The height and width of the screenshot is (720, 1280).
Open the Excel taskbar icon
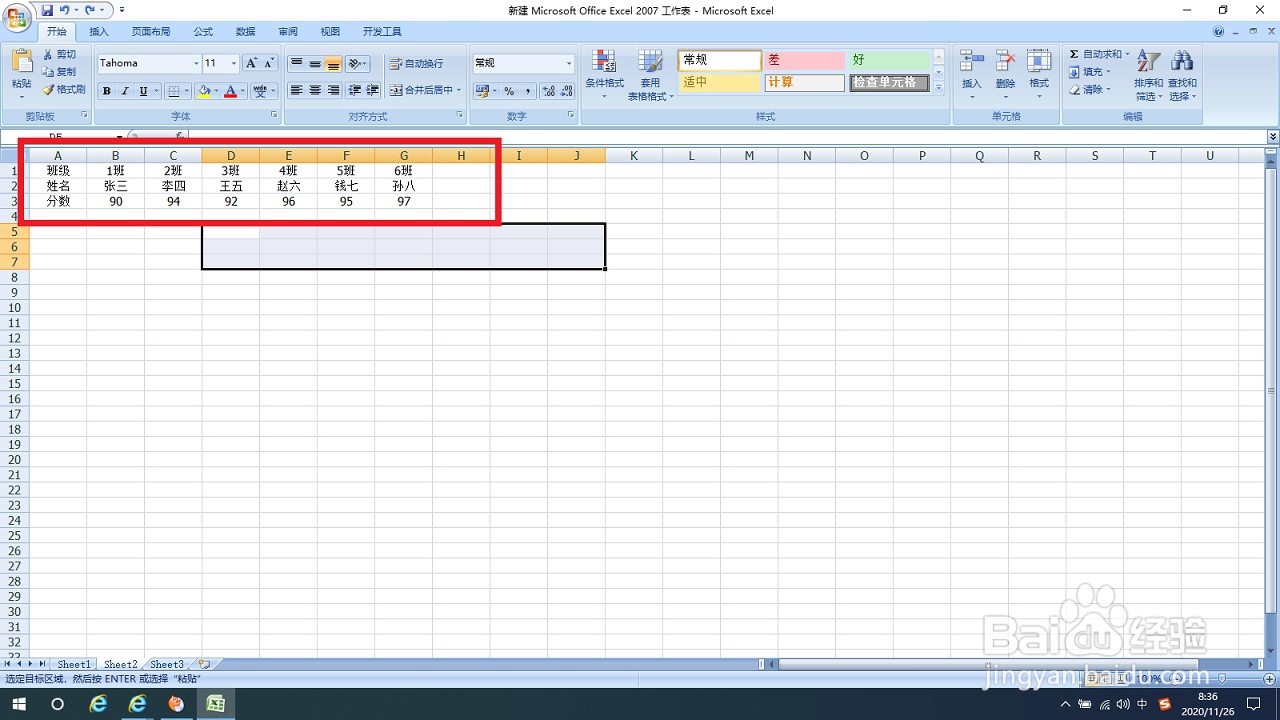(215, 704)
